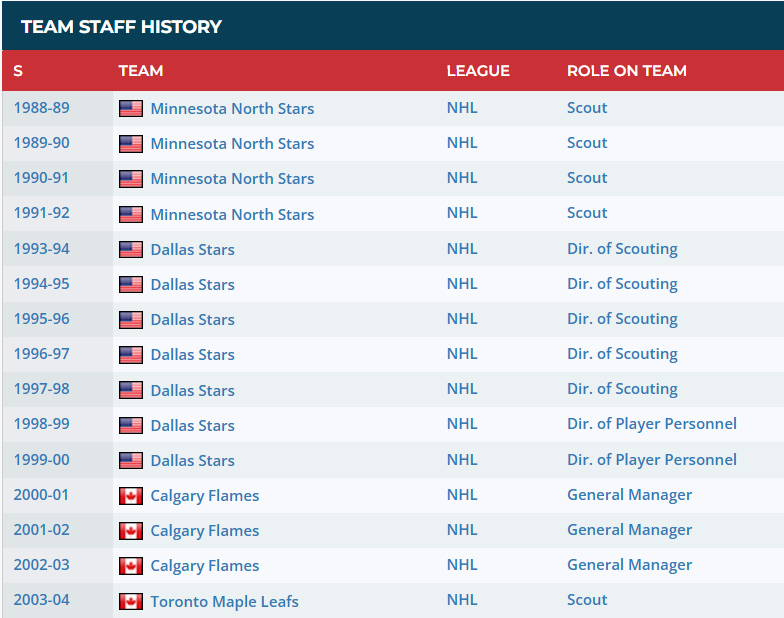Click Canadian flag in 2000-01 Calgary Flames row
The image size is (784, 618).
pyautogui.click(x=131, y=496)
